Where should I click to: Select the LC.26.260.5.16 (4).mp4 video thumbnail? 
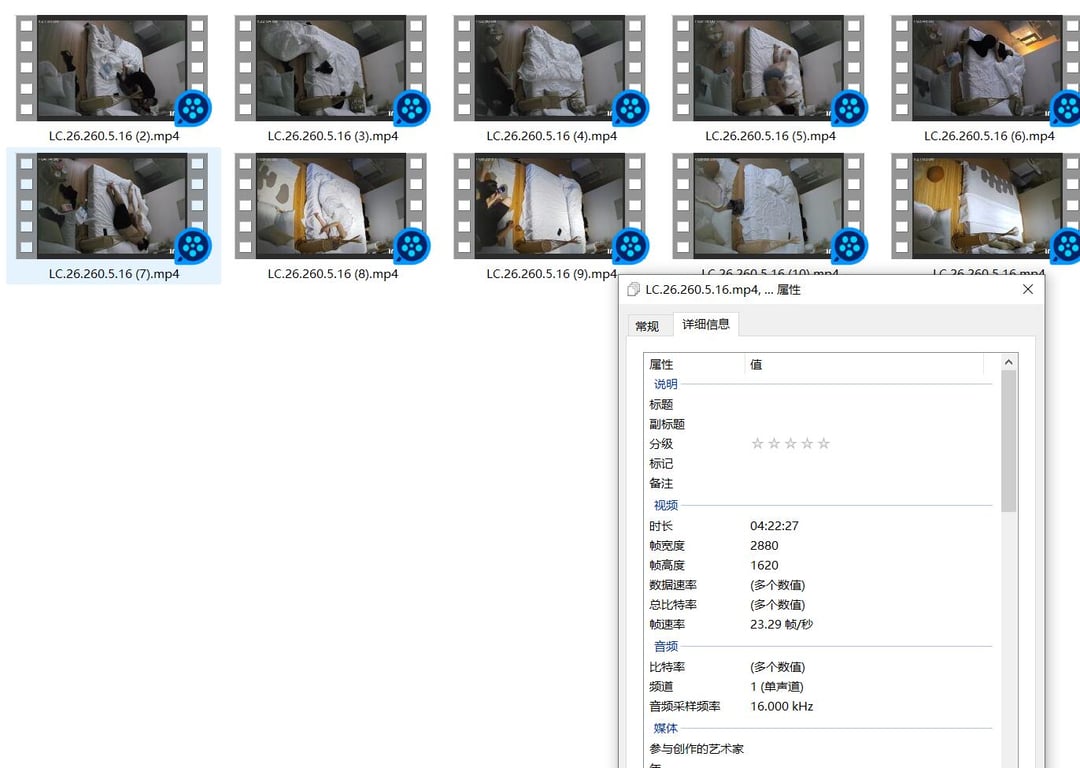click(x=550, y=68)
